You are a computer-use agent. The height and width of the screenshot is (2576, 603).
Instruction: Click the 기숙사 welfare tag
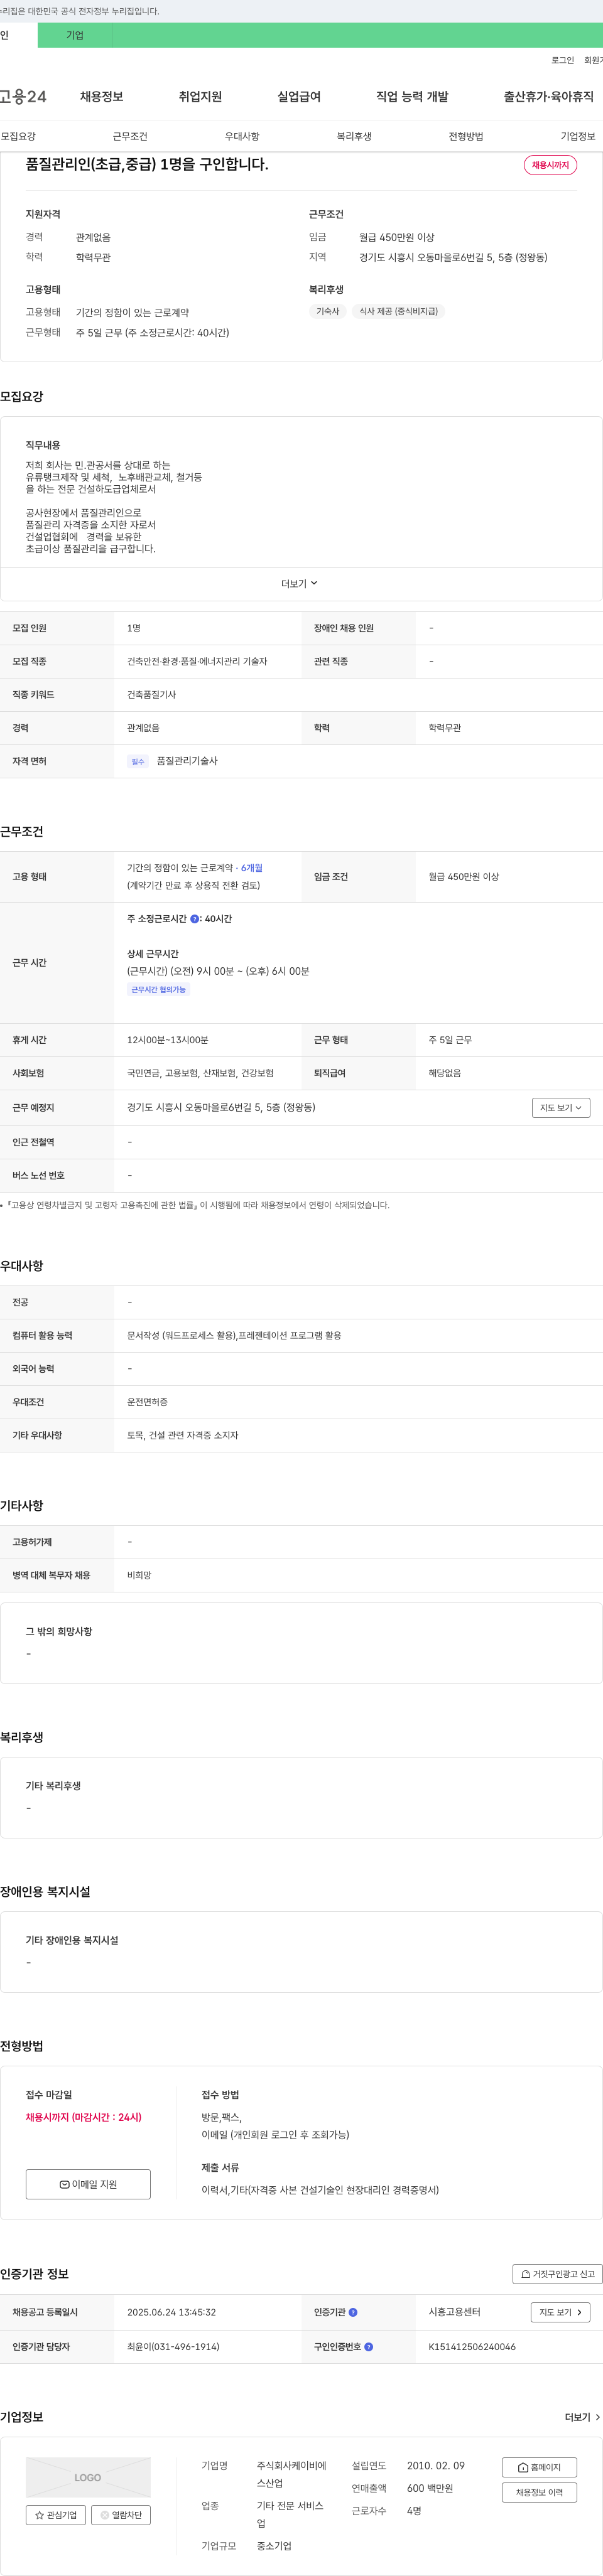(x=328, y=311)
